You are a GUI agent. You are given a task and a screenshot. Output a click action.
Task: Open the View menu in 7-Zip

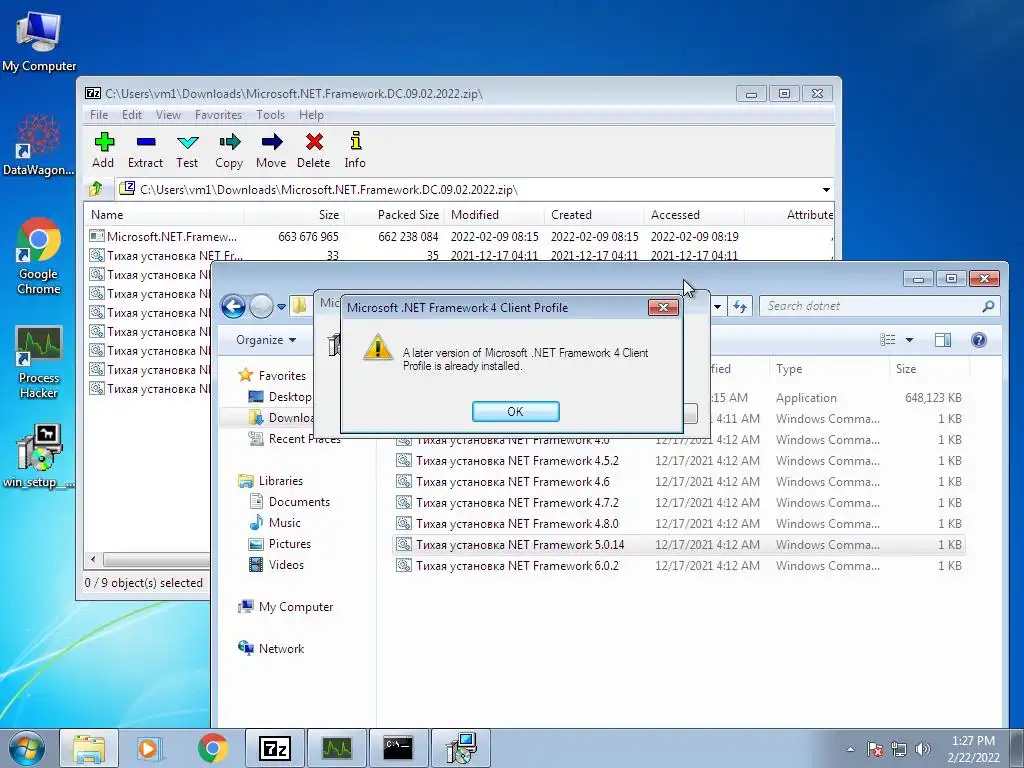tap(168, 115)
